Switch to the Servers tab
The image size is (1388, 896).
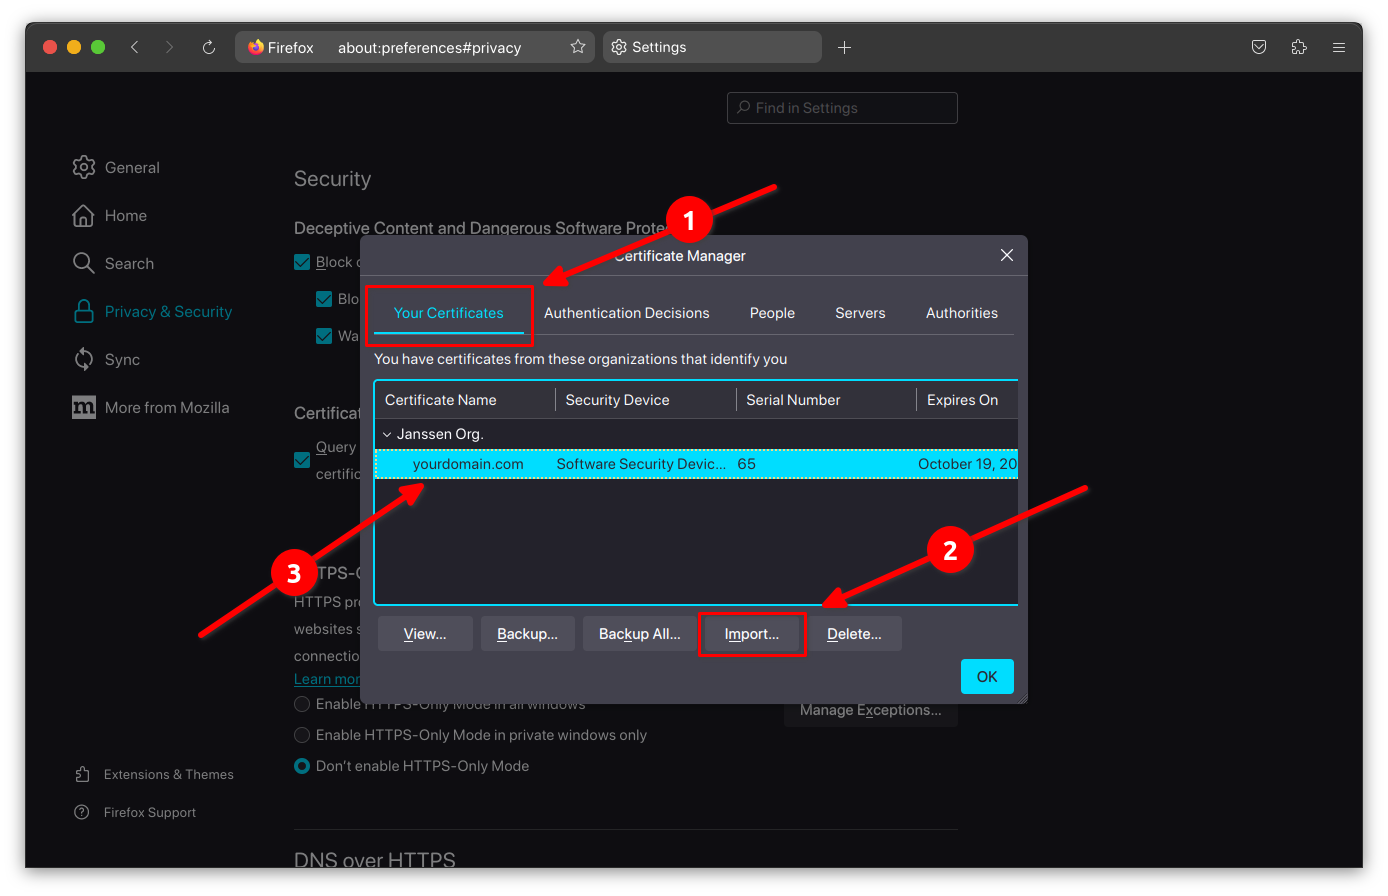coord(860,313)
